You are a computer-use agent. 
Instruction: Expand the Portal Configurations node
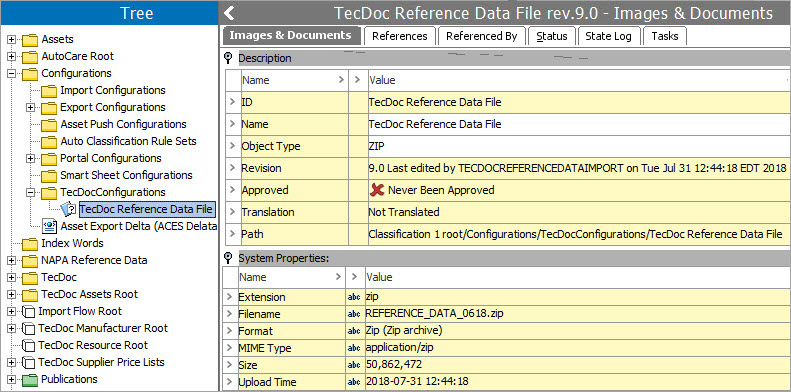click(x=31, y=158)
